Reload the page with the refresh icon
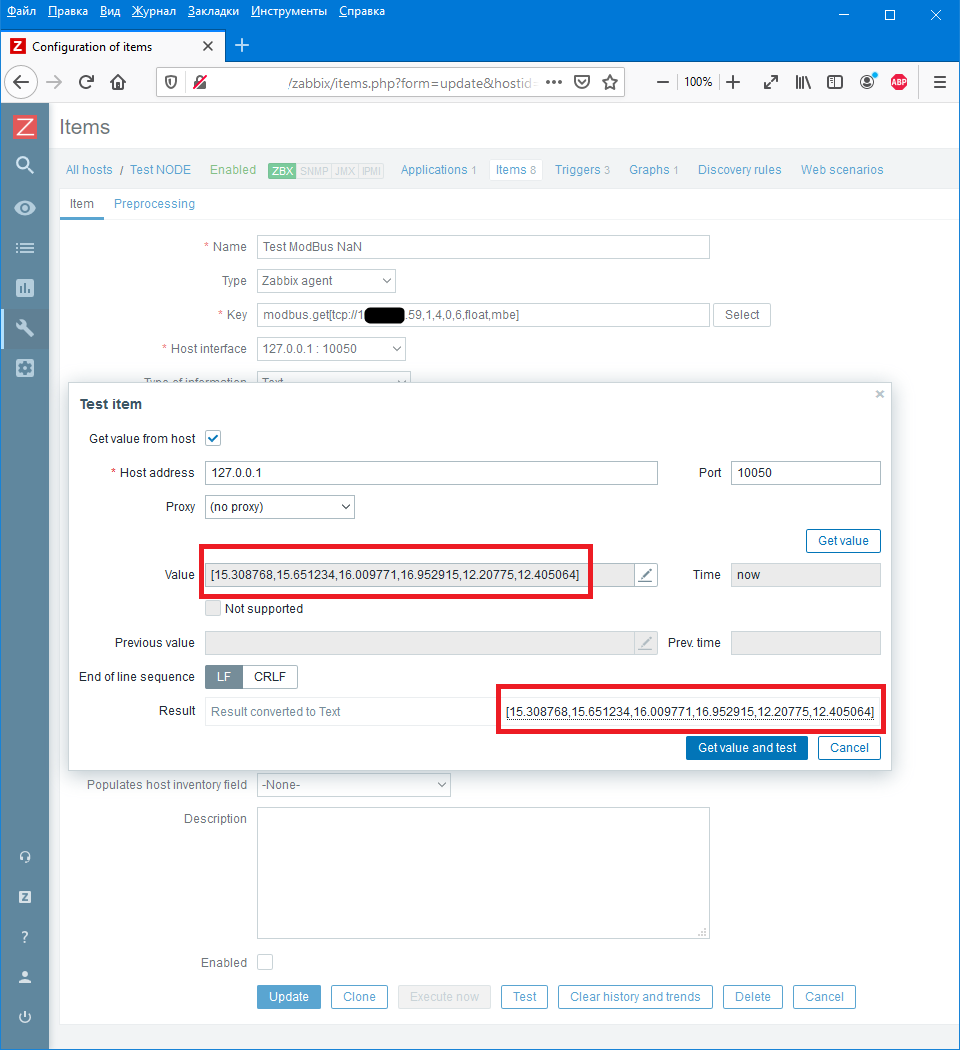The image size is (960, 1050). [x=86, y=82]
